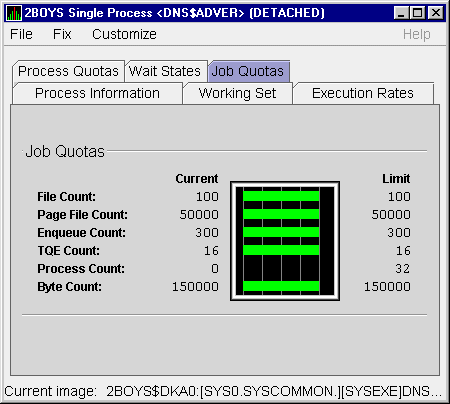Switch to the Wait States tab
This screenshot has height=404, width=450.
click(166, 71)
